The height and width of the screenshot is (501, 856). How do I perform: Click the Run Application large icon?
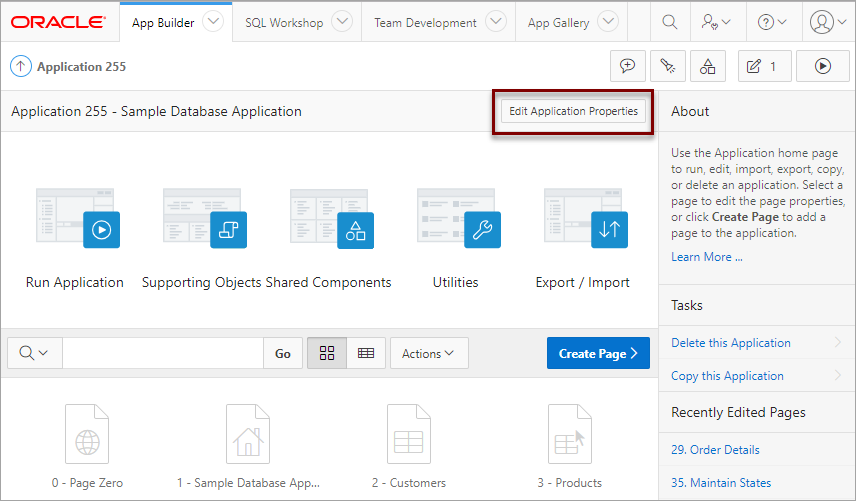pos(78,218)
